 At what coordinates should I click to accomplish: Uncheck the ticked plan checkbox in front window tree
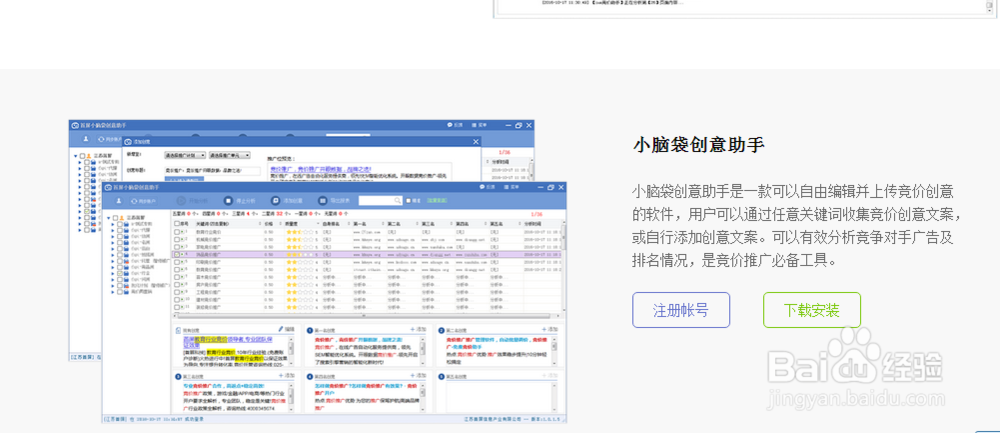[121, 273]
